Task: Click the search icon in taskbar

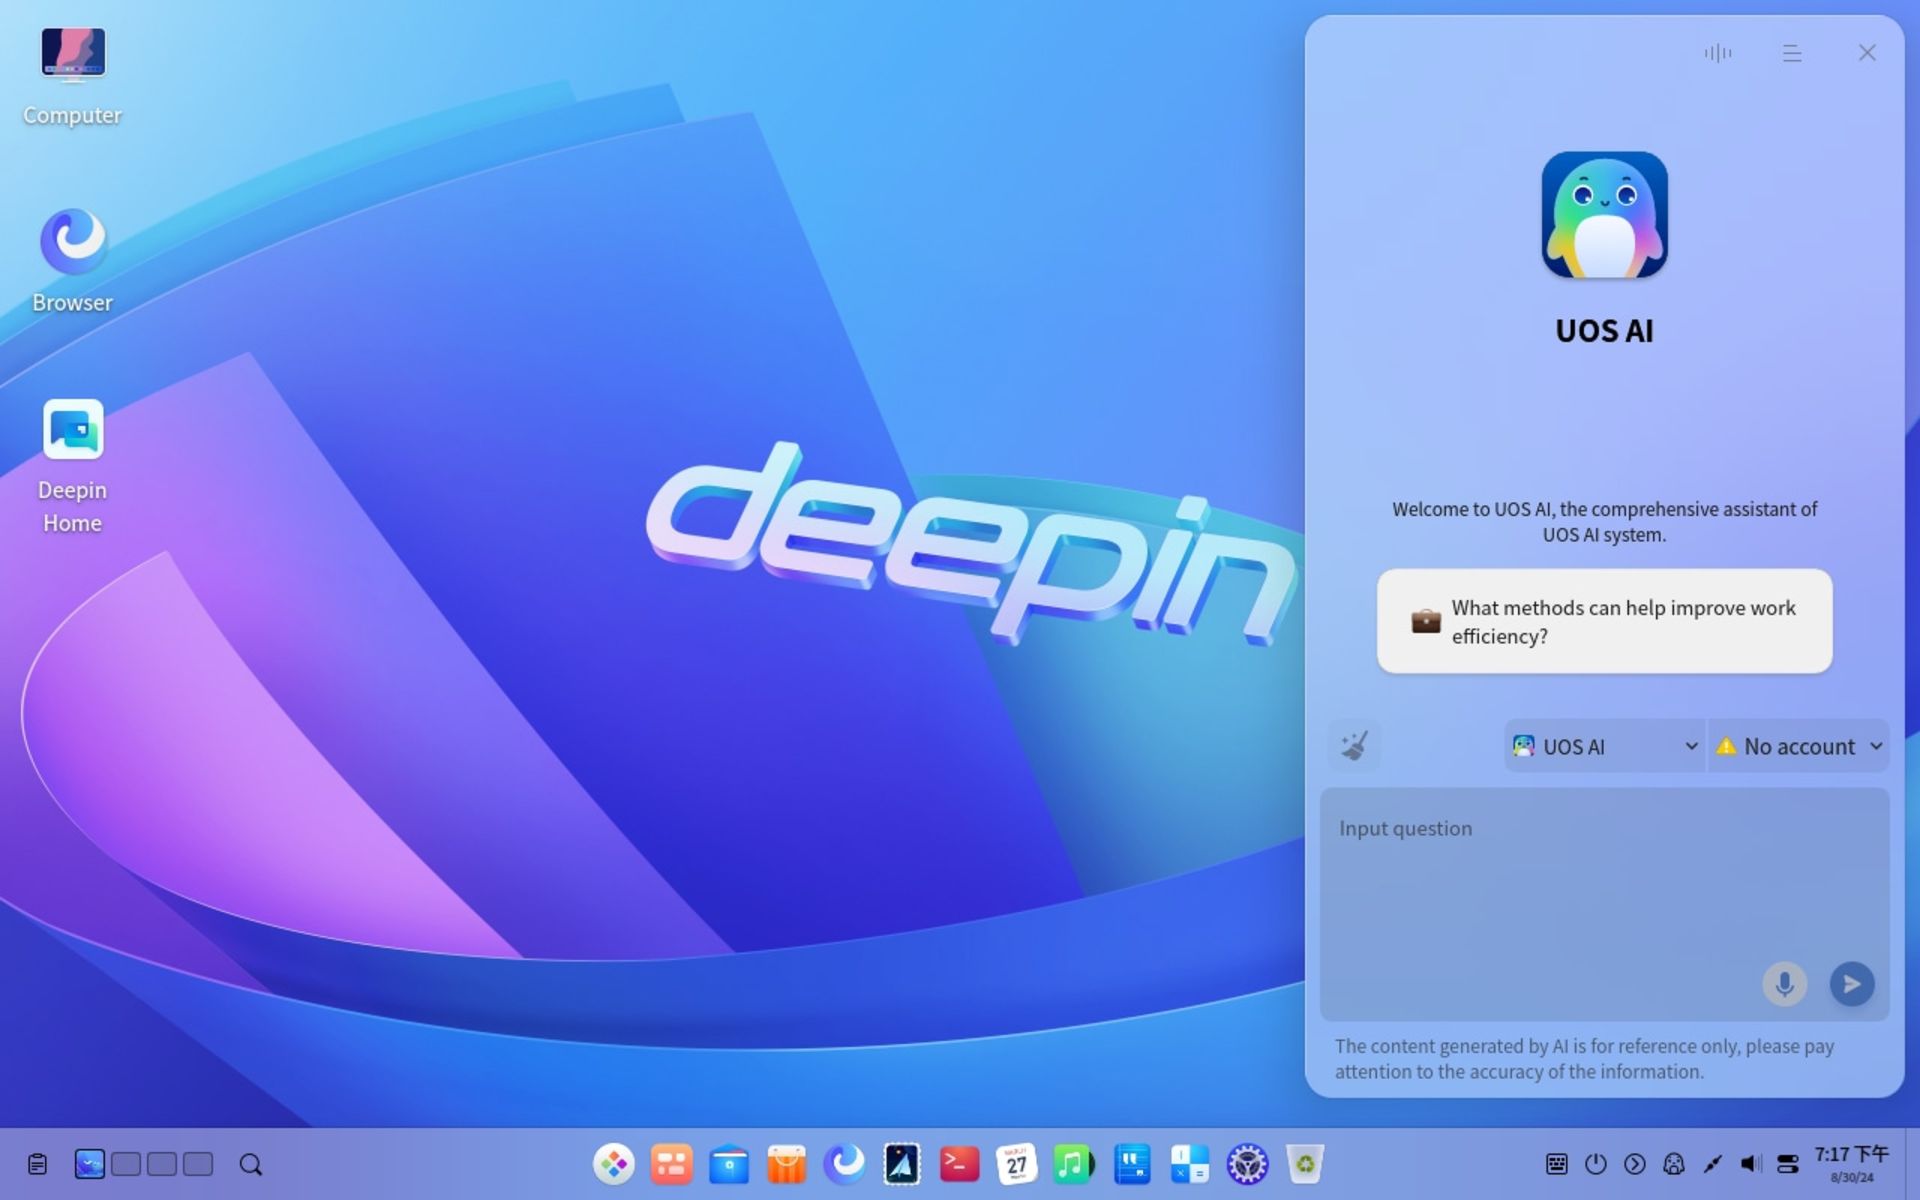Action: click(x=250, y=1164)
